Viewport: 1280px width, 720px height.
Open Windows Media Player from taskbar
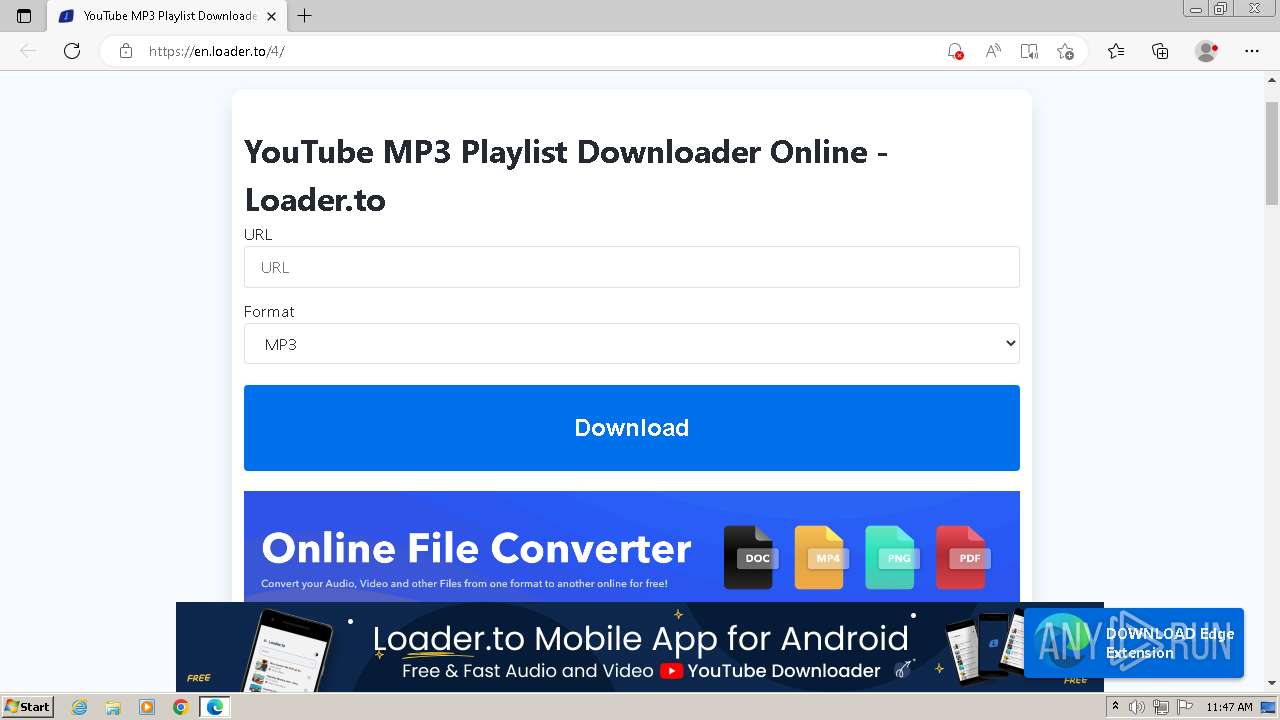coord(147,707)
